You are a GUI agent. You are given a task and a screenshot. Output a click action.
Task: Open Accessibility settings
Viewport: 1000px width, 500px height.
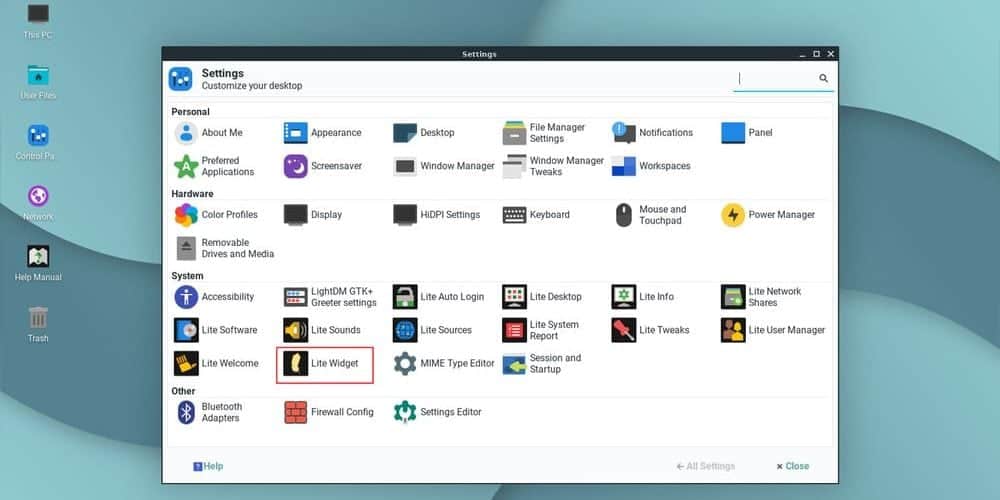(214, 297)
